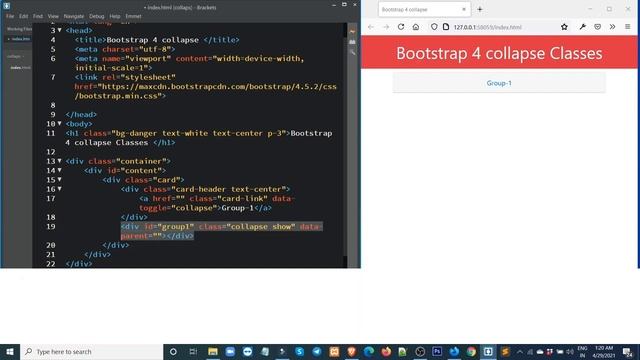Click the Bootstrap 4 collapse Classes heading
The width and height of the screenshot is (640, 360).
tap(499, 53)
